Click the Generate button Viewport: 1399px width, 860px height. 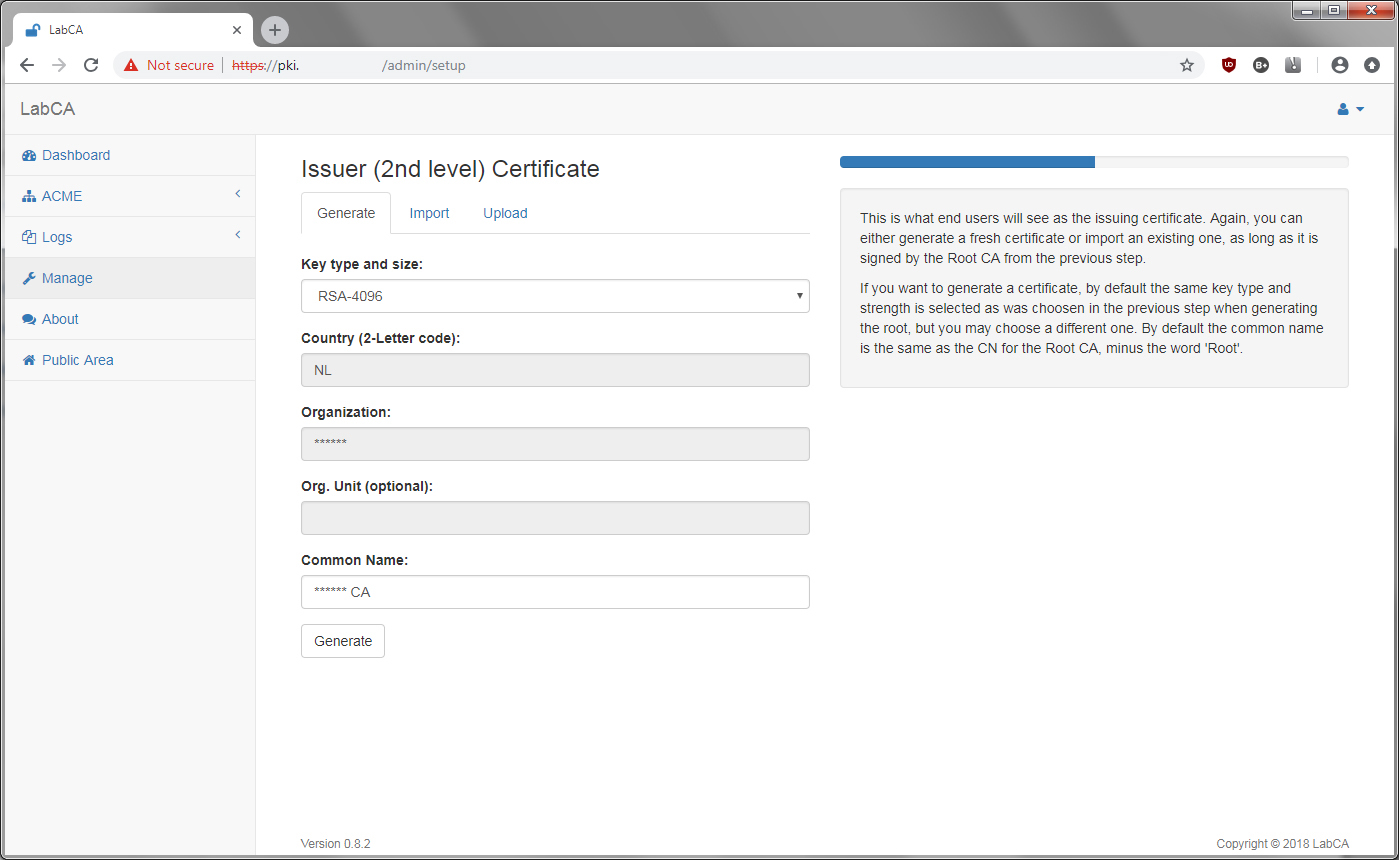[x=342, y=640]
